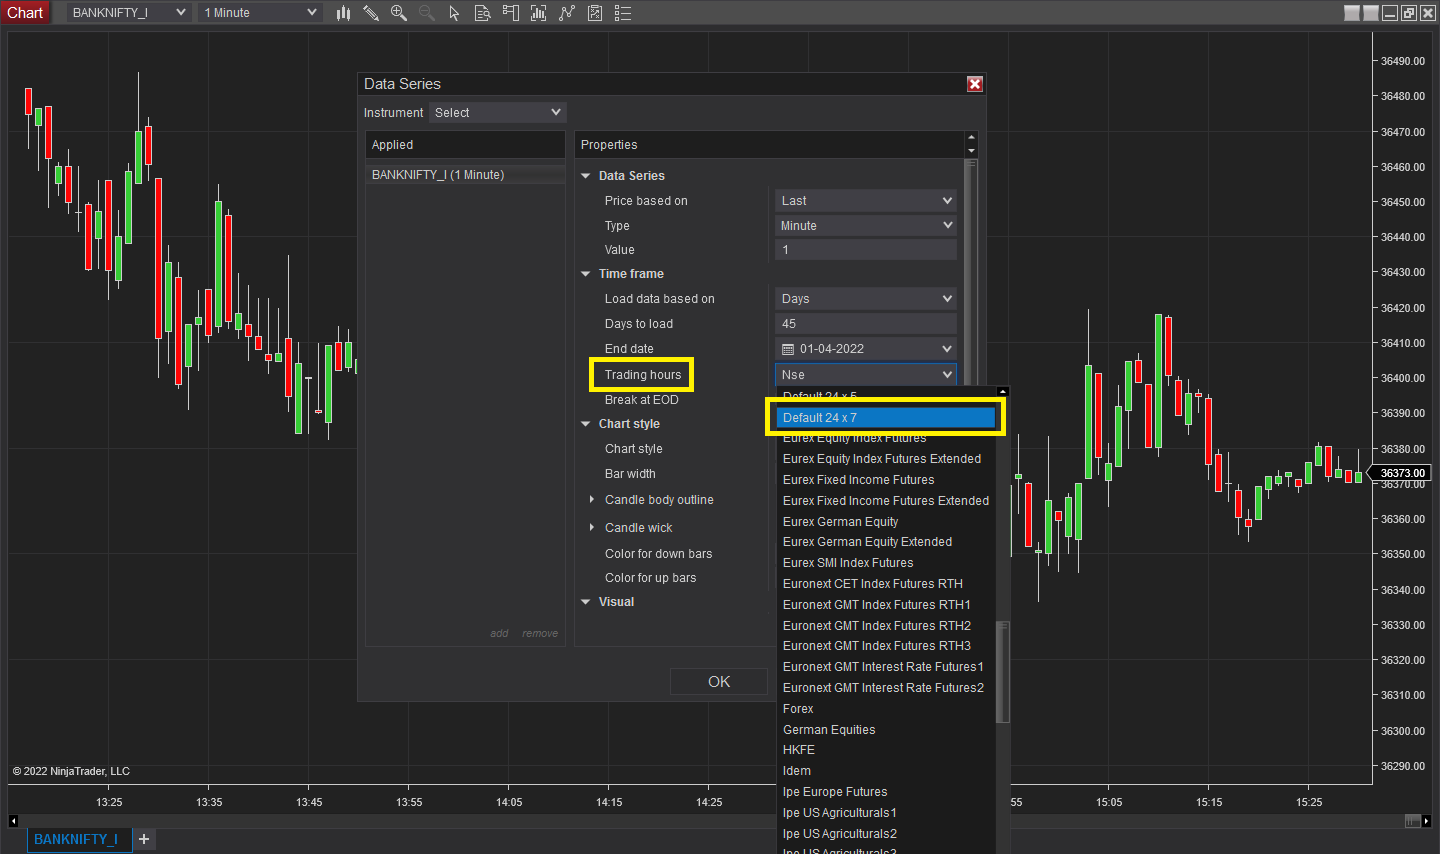1440x854 pixels.
Task: Select Eurex German Equity option
Action: pos(886,522)
